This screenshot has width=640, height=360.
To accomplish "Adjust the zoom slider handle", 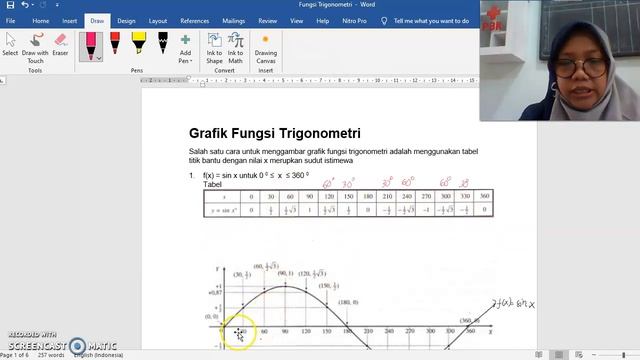I will pos(624,355).
